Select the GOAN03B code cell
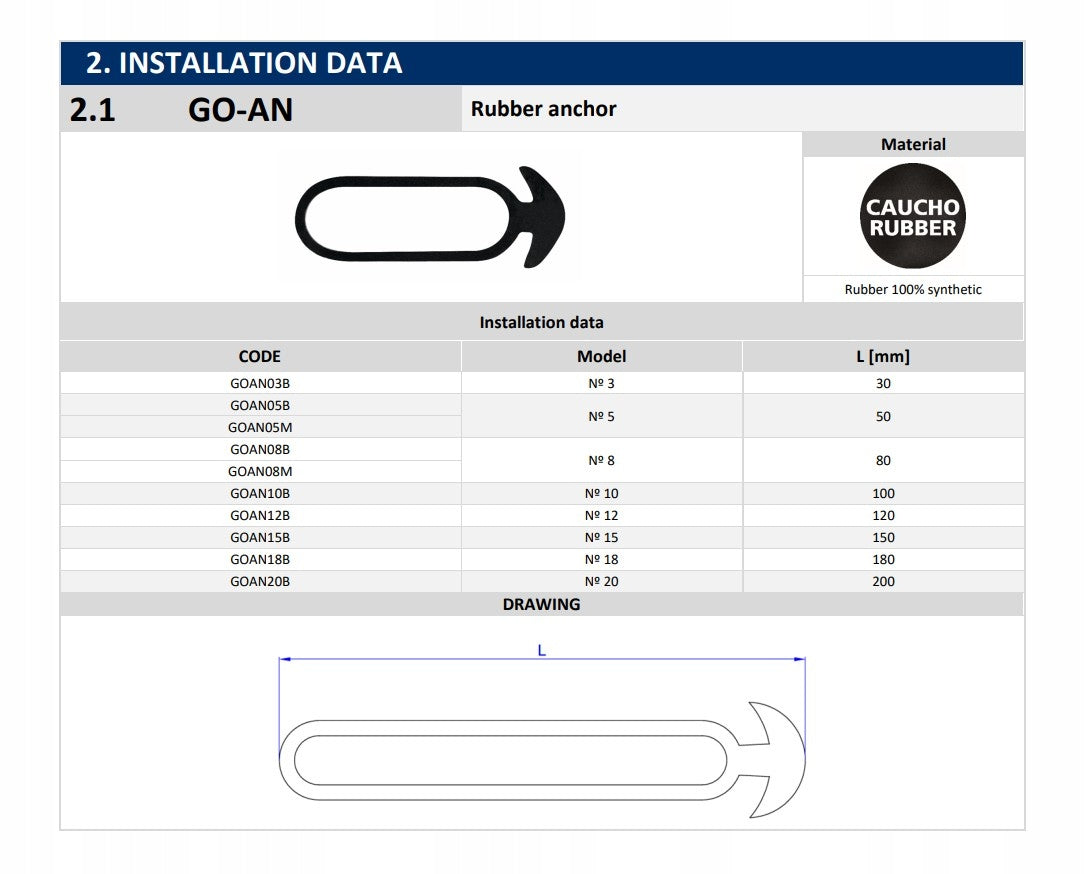The width and height of the screenshot is (1085, 874). click(260, 383)
